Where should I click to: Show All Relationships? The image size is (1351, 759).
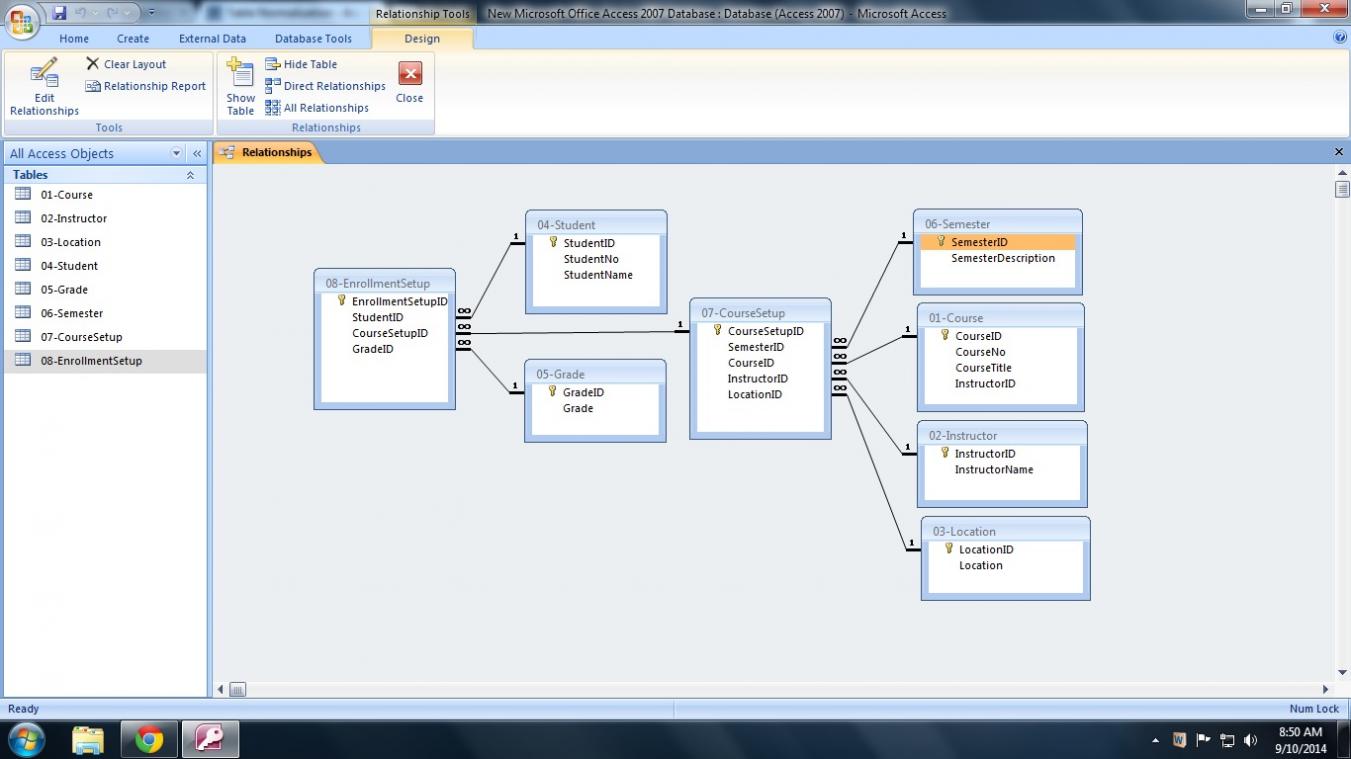coord(317,108)
